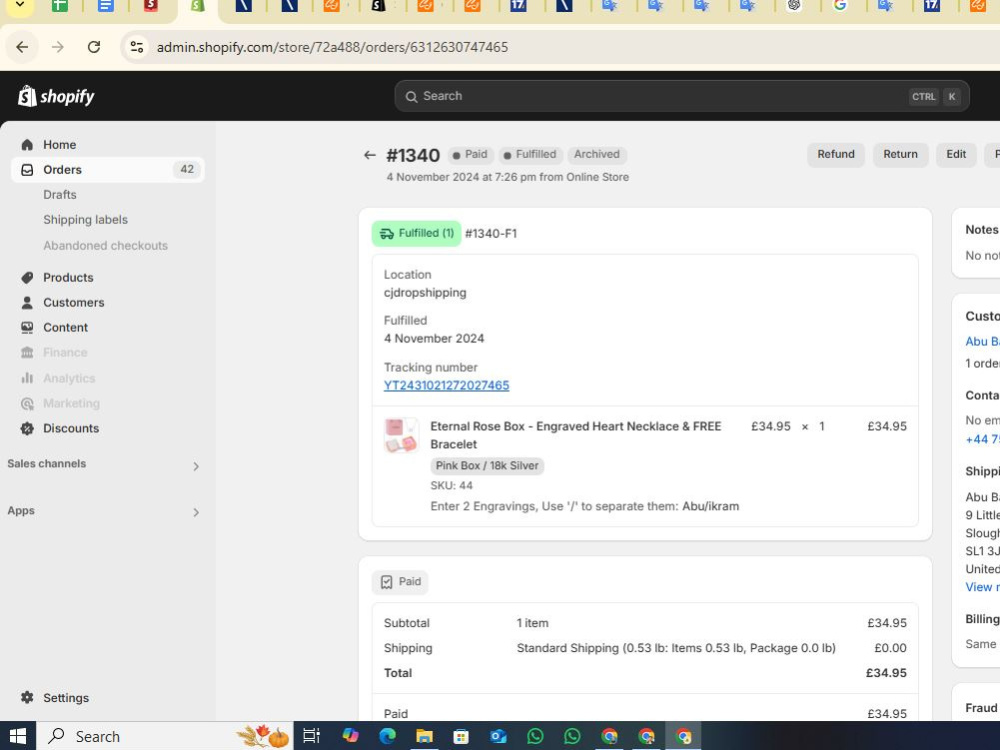Open Task View on the taskbar
The width and height of the screenshot is (1000, 750).
click(x=311, y=737)
